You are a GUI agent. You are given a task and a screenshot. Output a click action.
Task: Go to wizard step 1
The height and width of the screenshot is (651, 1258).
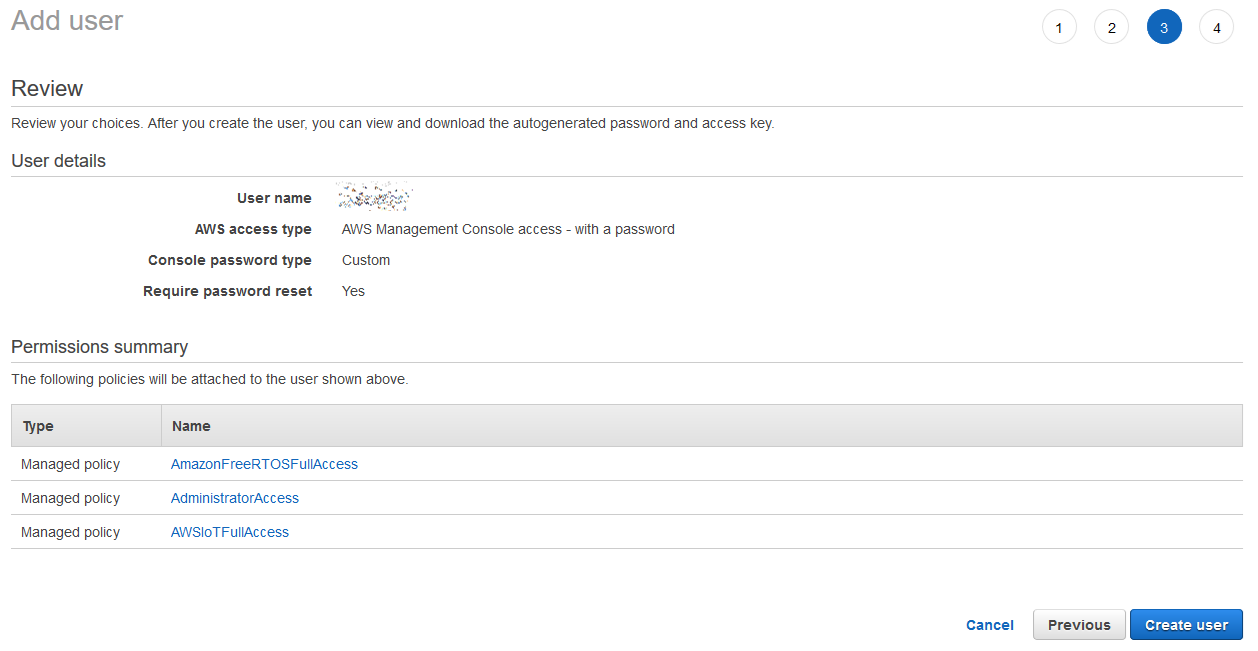1059,28
